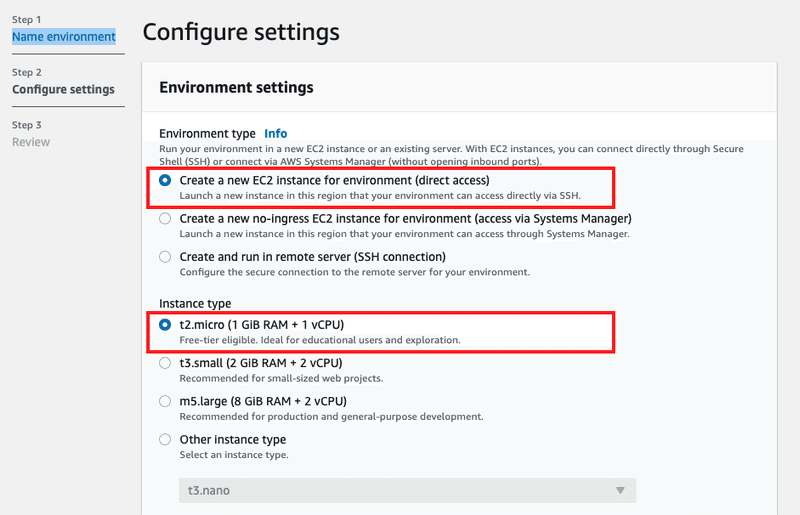Click the 'm5.large (8 GiB RAM + 2 vCPU)' label
Image resolution: width=800 pixels, height=515 pixels.
[x=261, y=401]
